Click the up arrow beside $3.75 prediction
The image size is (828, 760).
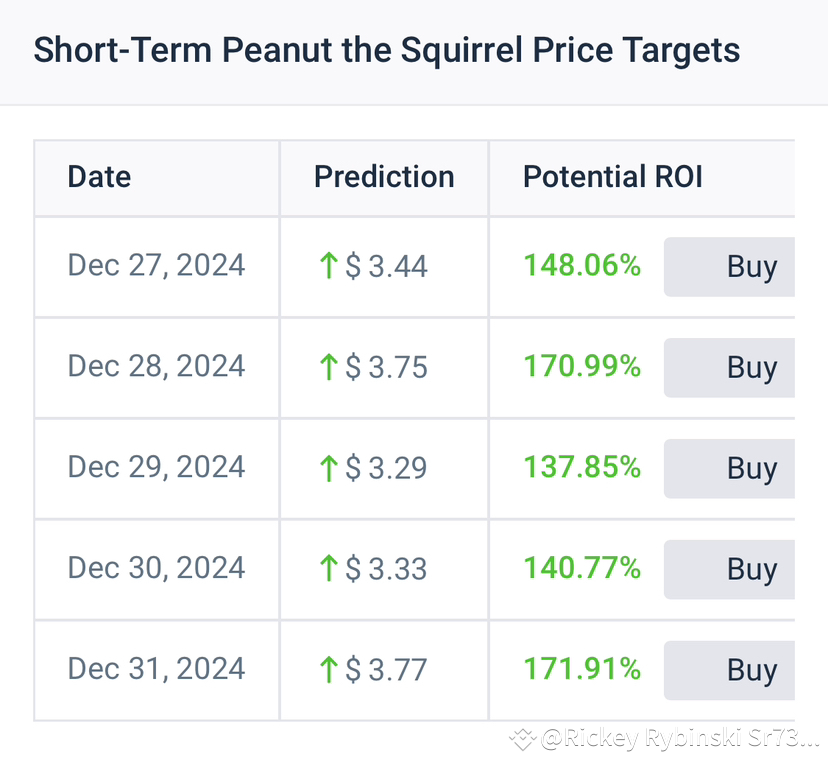(327, 367)
